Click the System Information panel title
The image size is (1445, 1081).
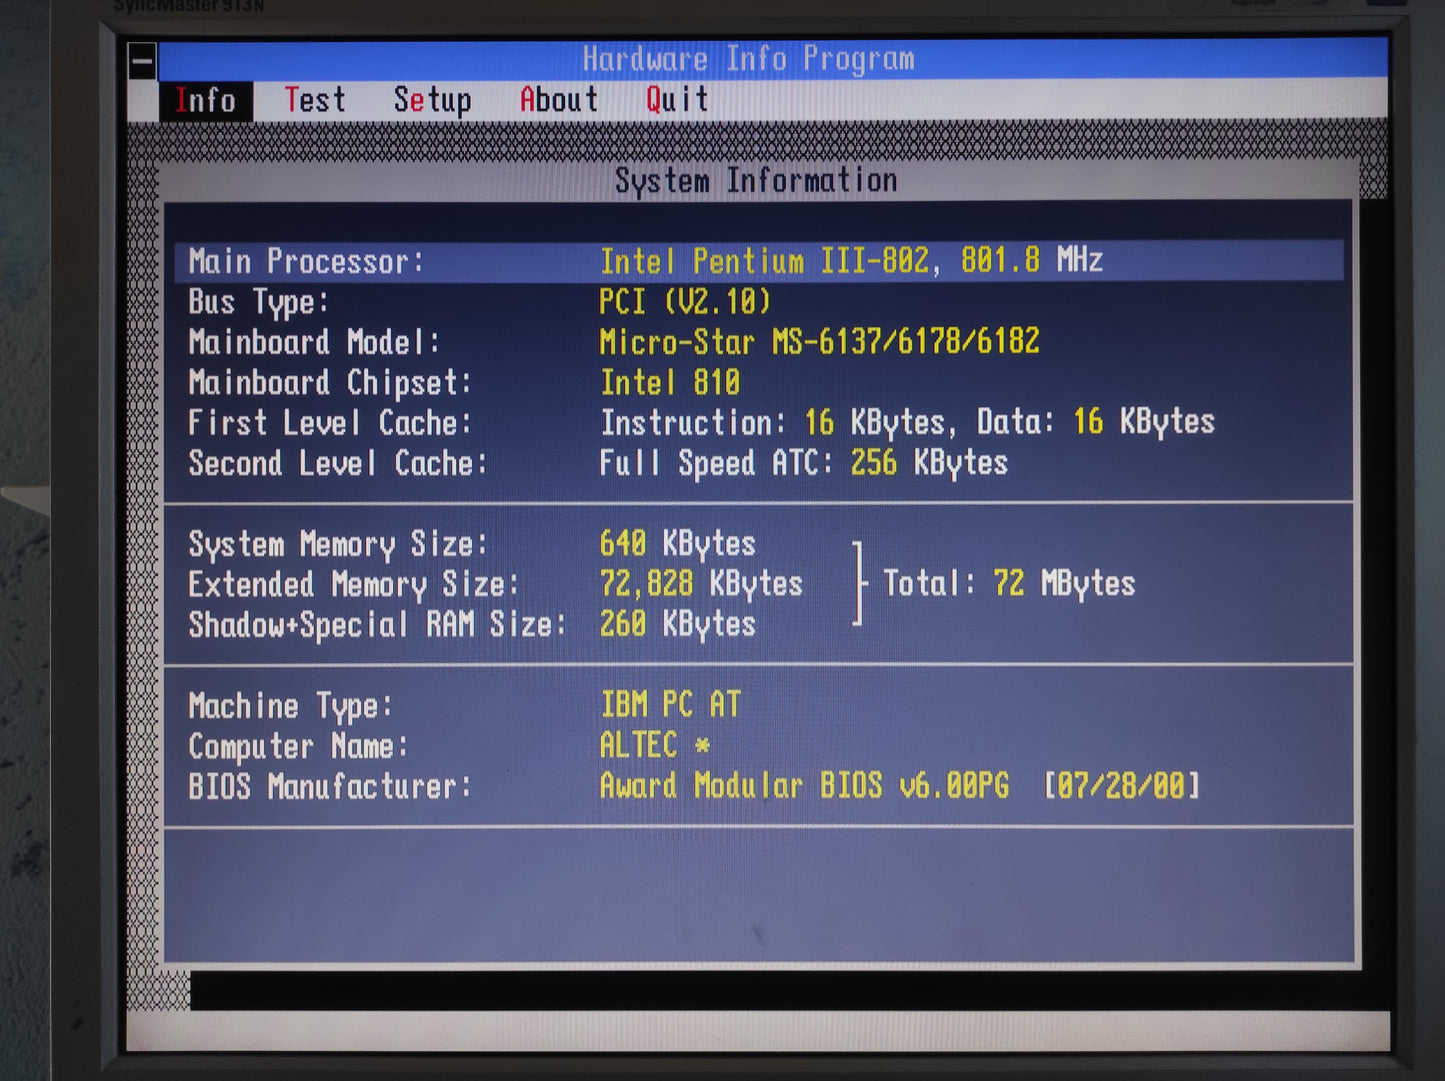pos(756,181)
